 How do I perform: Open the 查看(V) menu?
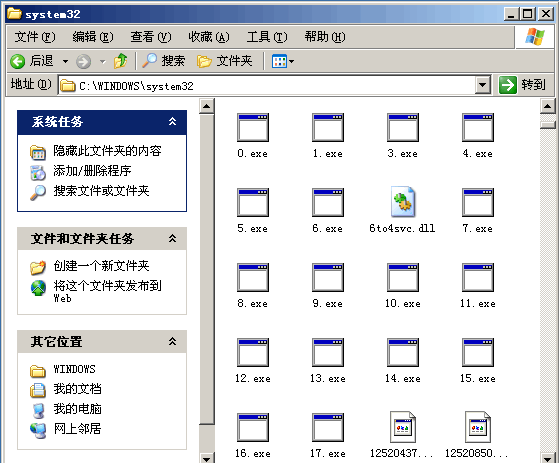(x=150, y=37)
